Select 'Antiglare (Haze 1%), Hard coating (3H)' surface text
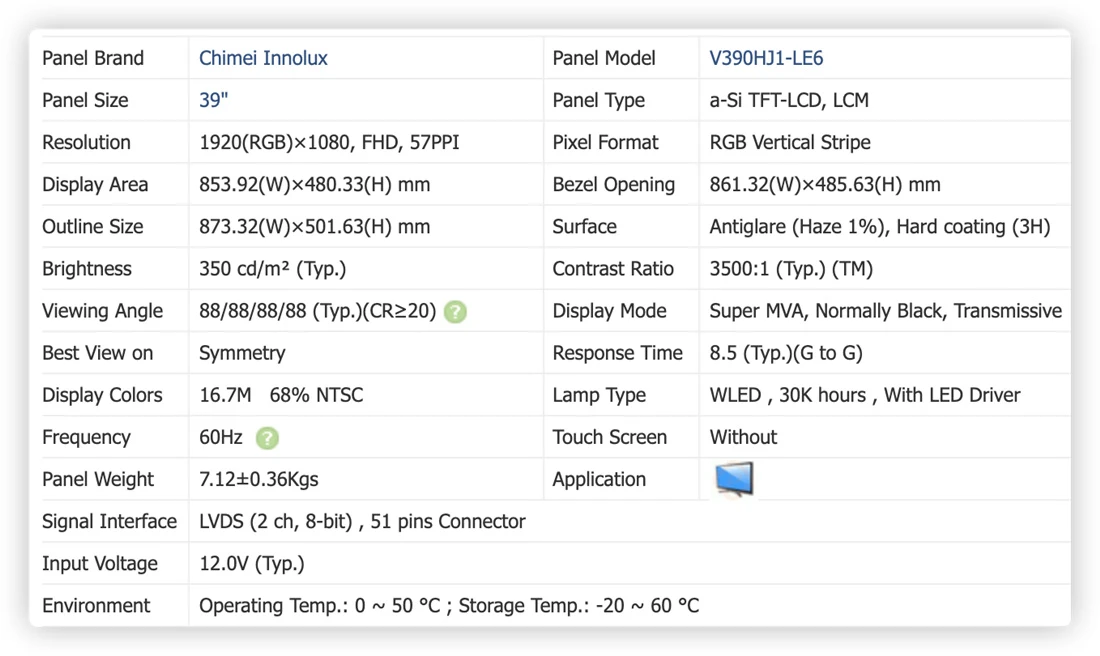The image size is (1100, 656). click(880, 227)
